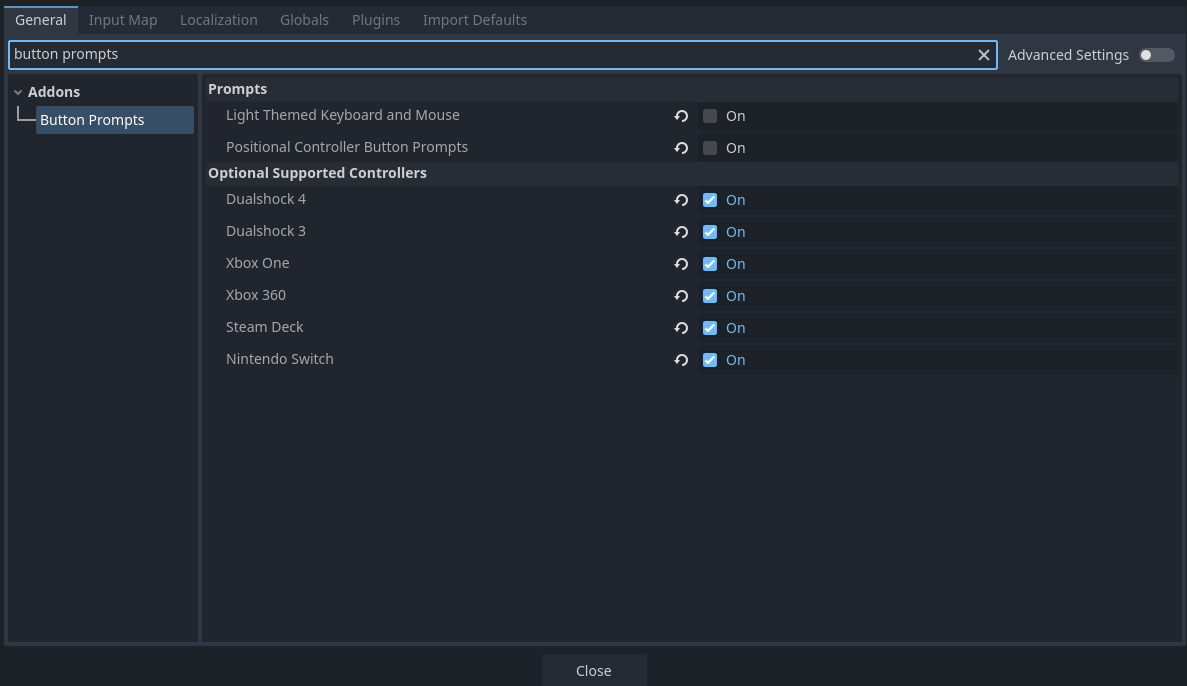
Task: Check the Positional Controller Button Prompts box
Action: click(709, 148)
